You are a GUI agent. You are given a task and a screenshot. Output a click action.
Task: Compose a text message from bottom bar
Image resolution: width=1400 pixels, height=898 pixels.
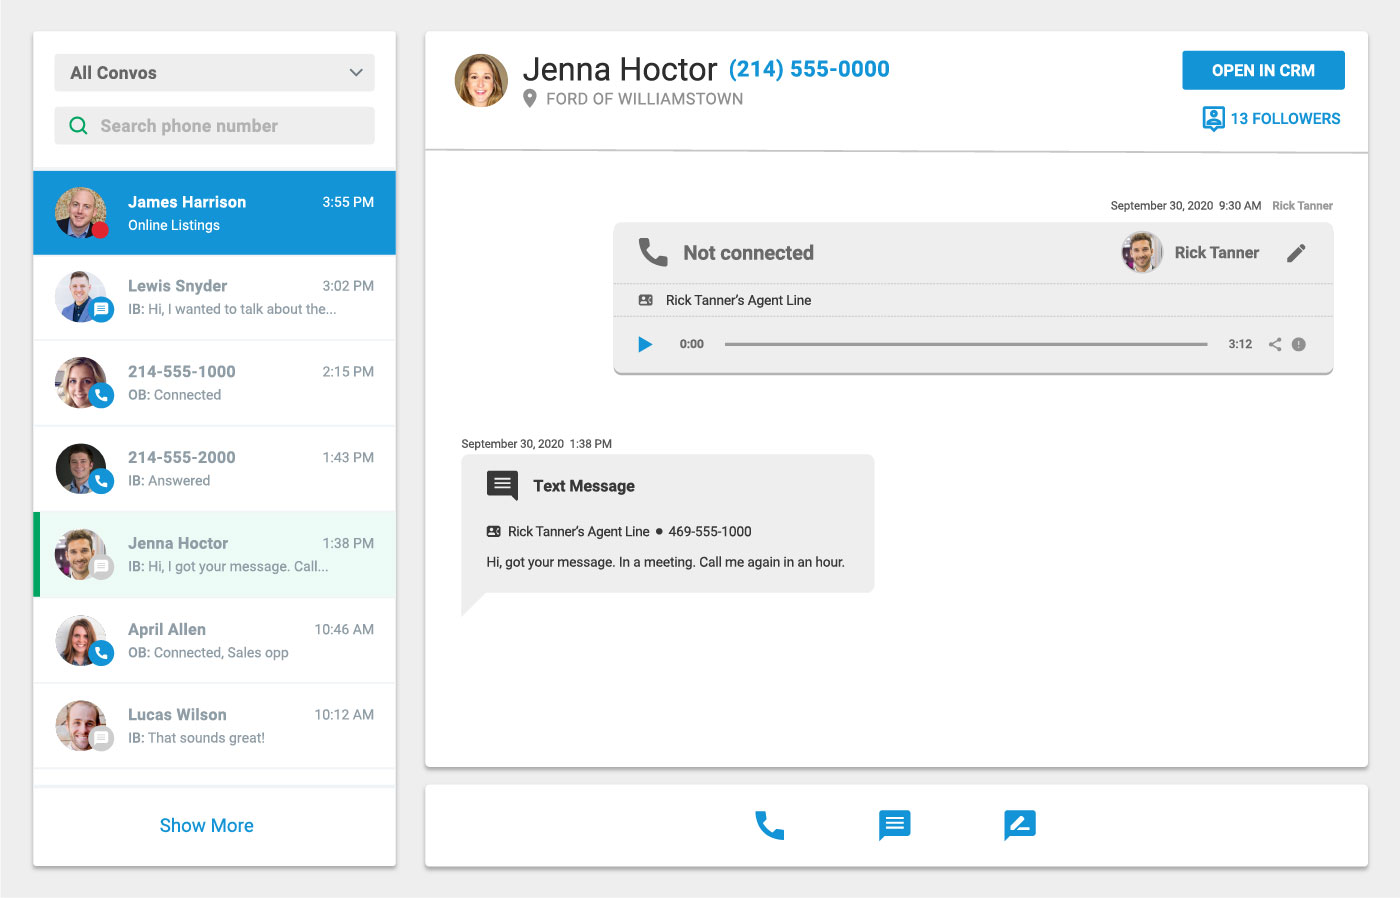point(894,825)
